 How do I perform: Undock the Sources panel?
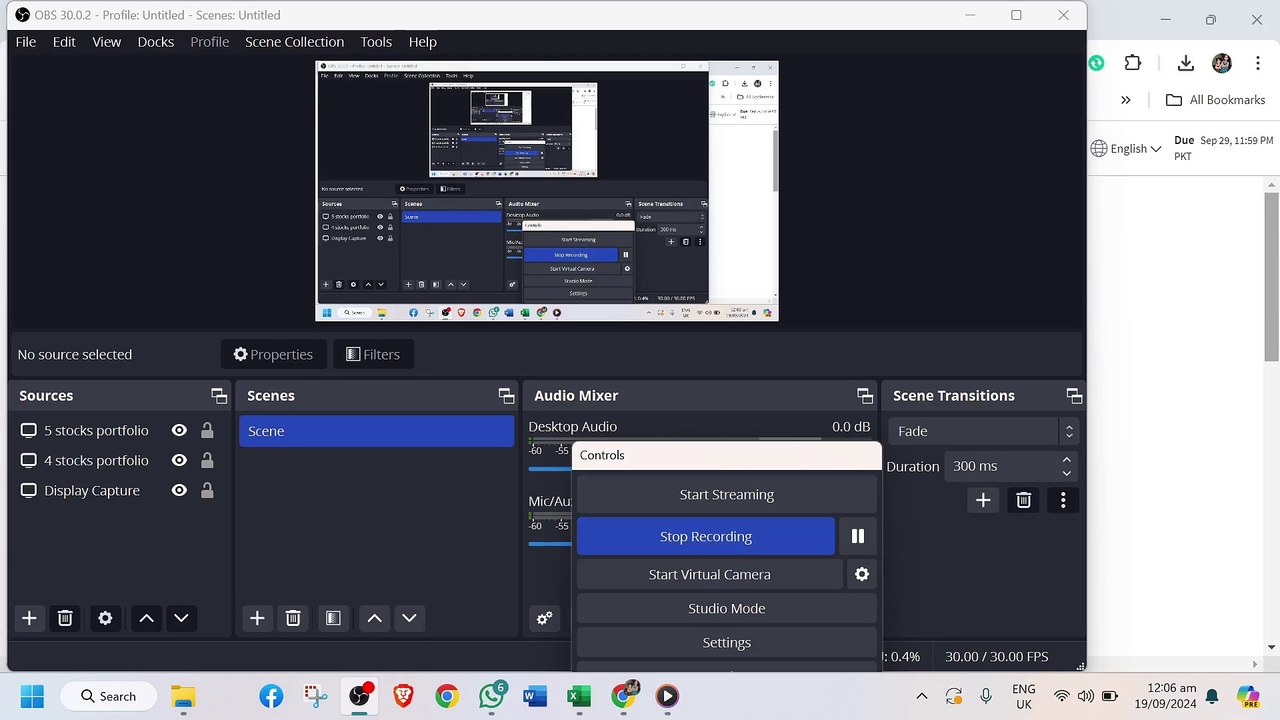click(x=218, y=396)
